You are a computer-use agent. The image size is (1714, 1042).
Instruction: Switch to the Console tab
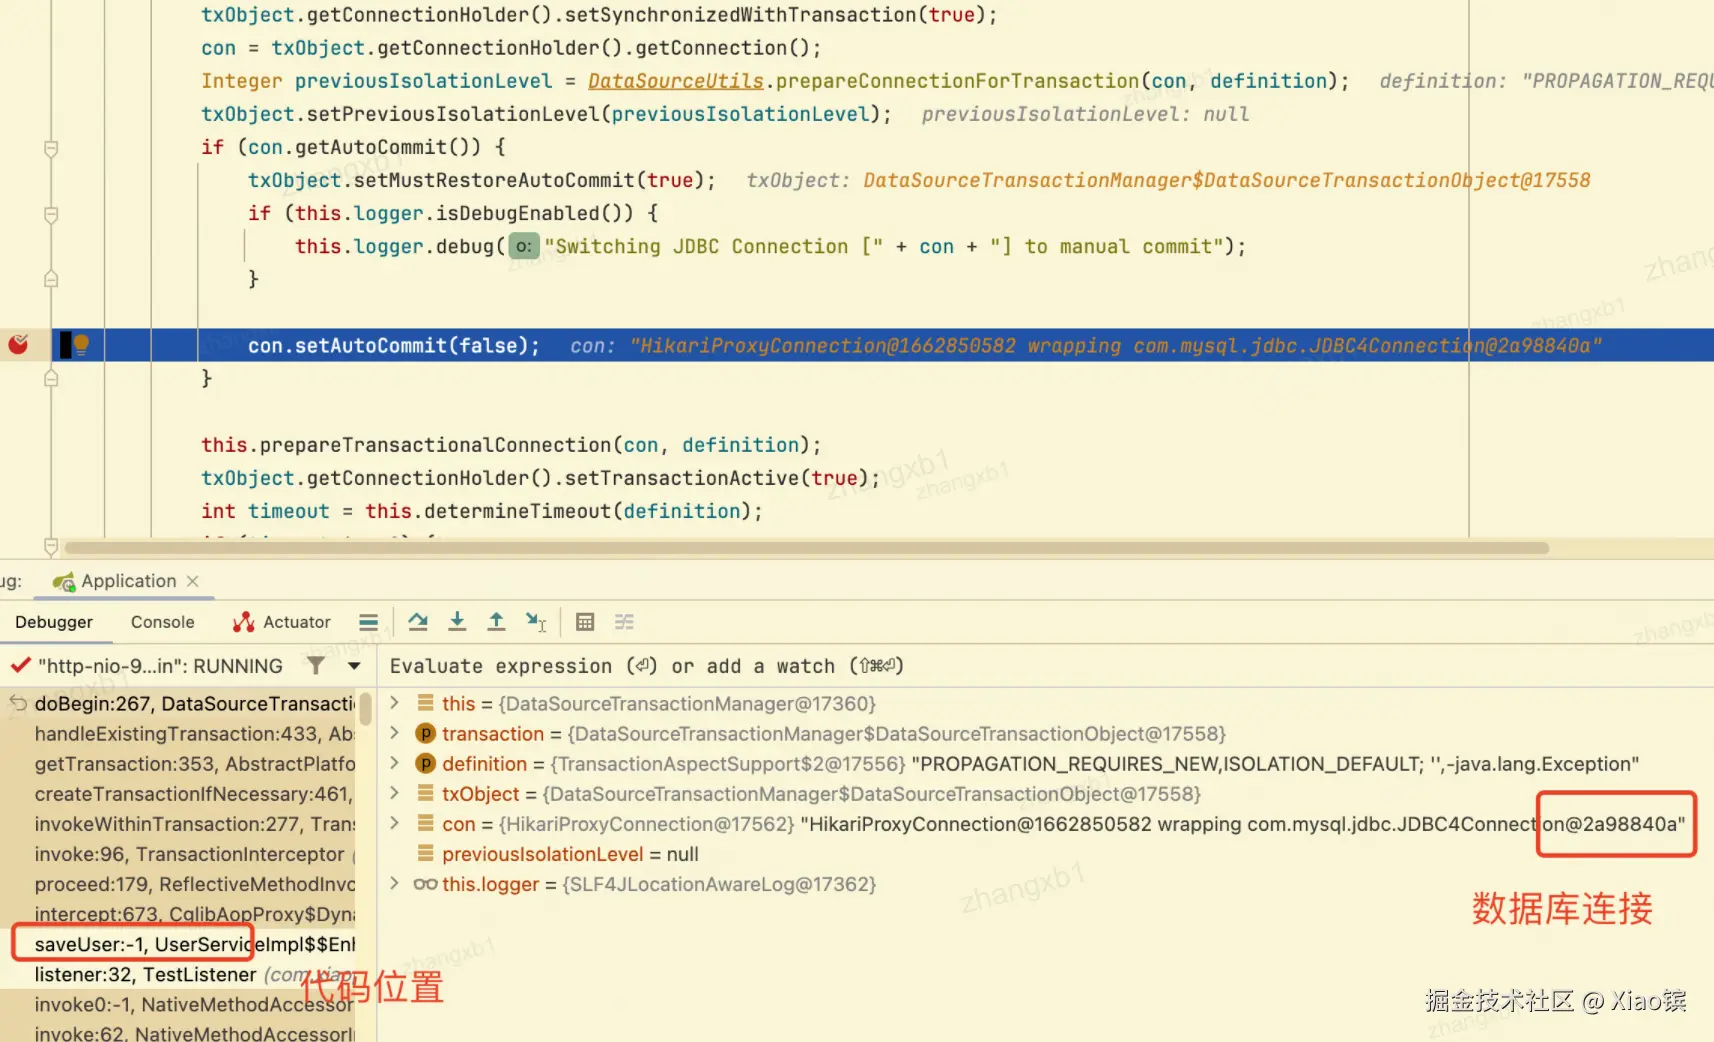tap(163, 622)
